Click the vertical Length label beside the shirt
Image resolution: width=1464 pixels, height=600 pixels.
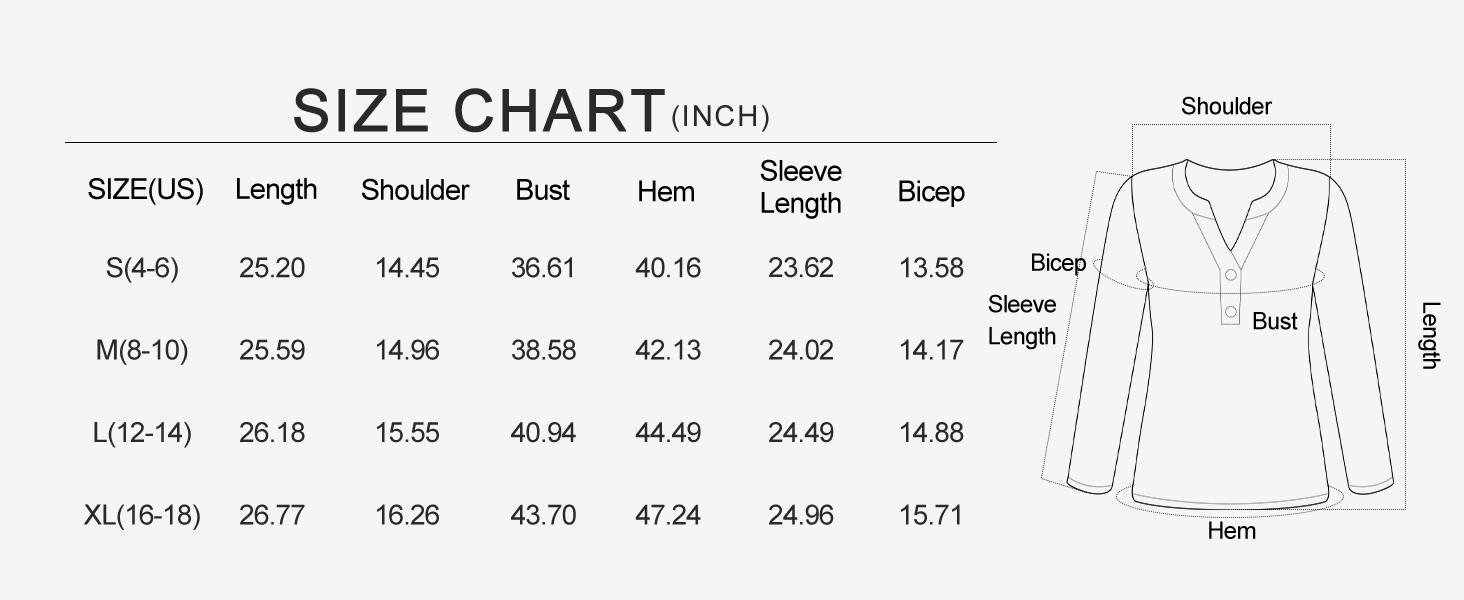(x=1431, y=335)
